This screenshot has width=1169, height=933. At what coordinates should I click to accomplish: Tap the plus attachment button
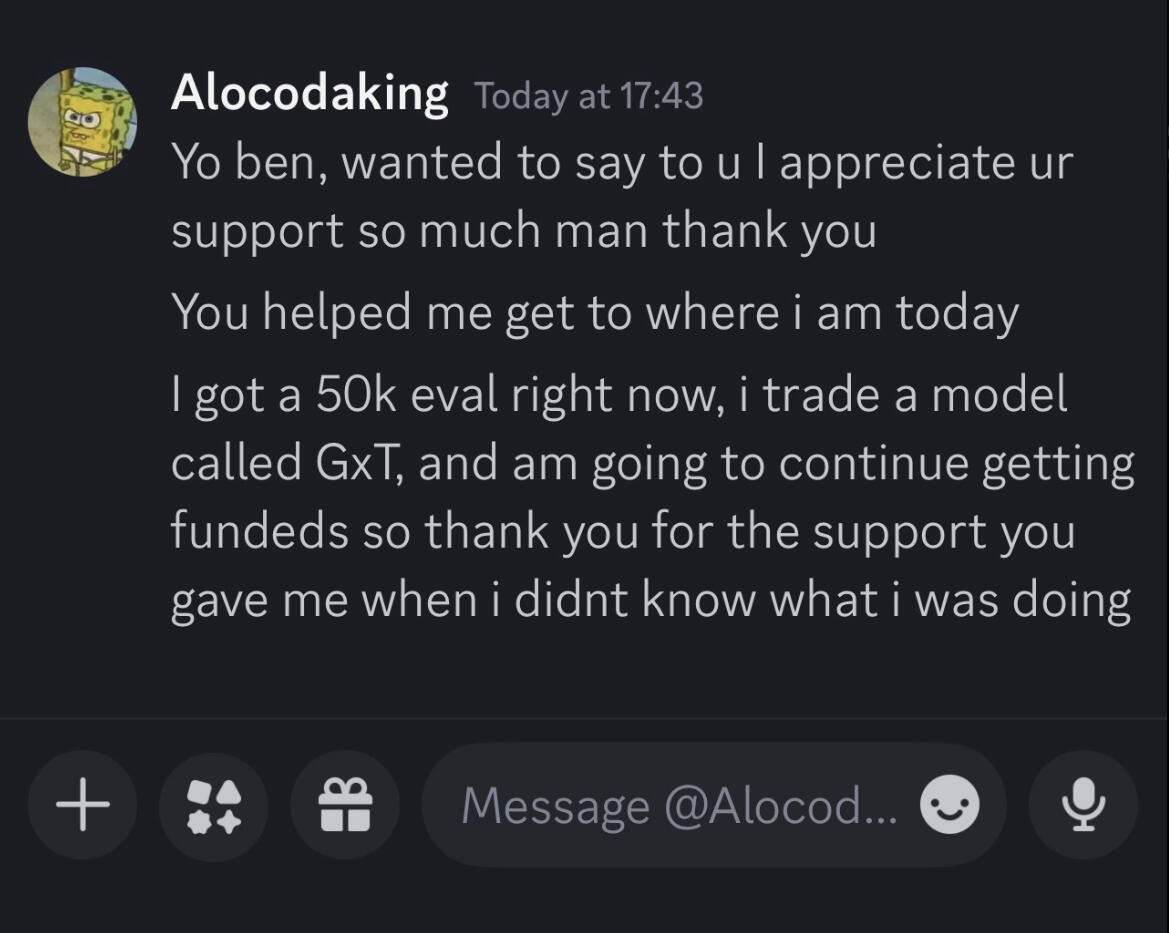[82, 805]
